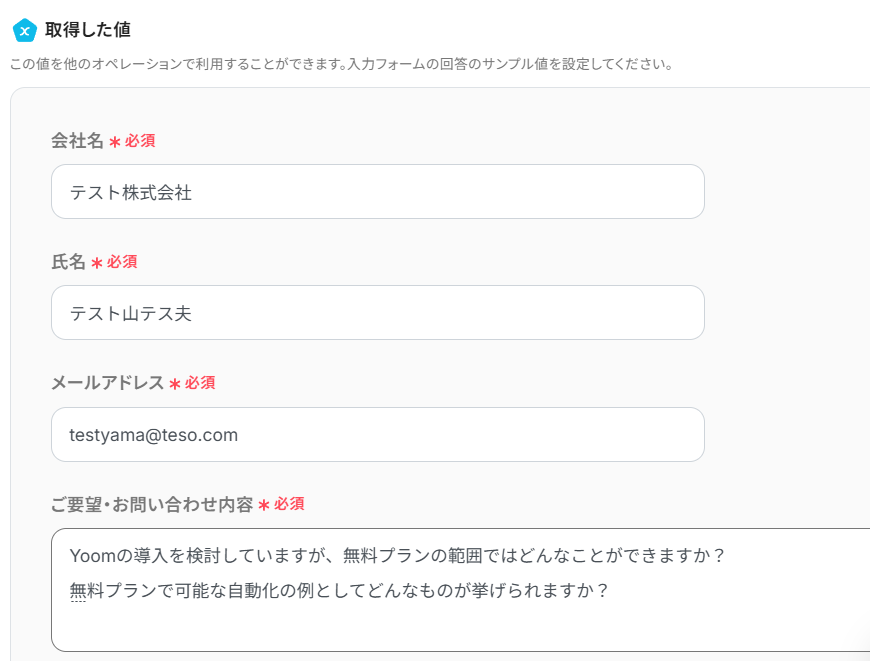
Task: Focus the メールアドレス input field
Action: click(x=377, y=435)
